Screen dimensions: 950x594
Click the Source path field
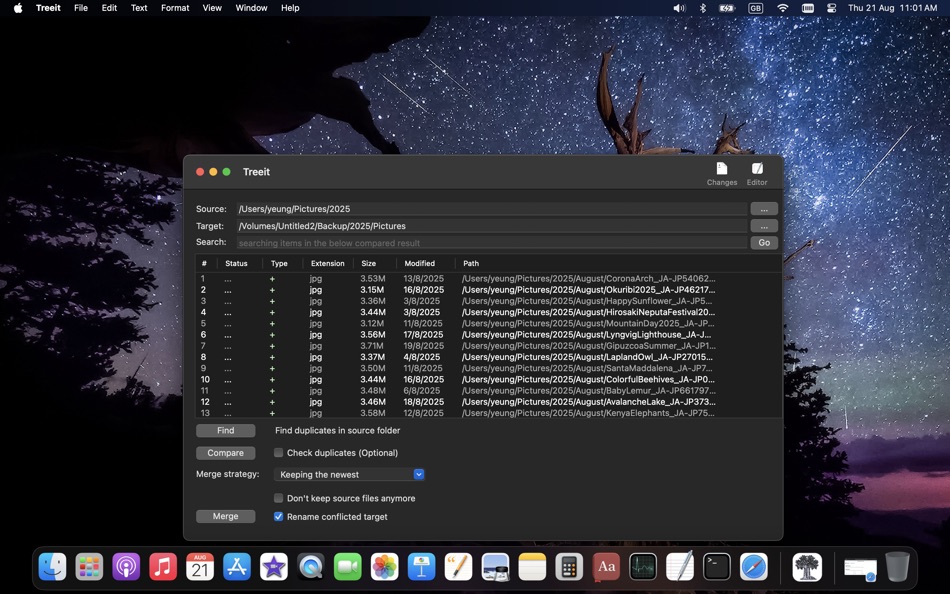492,209
